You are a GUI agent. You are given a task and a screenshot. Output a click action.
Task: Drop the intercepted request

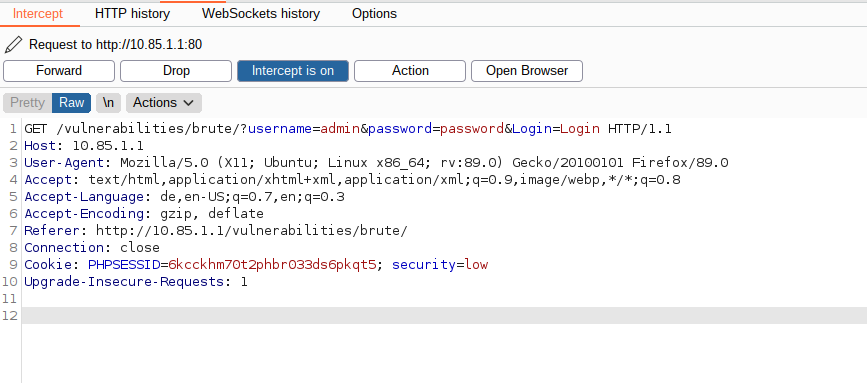pos(176,71)
